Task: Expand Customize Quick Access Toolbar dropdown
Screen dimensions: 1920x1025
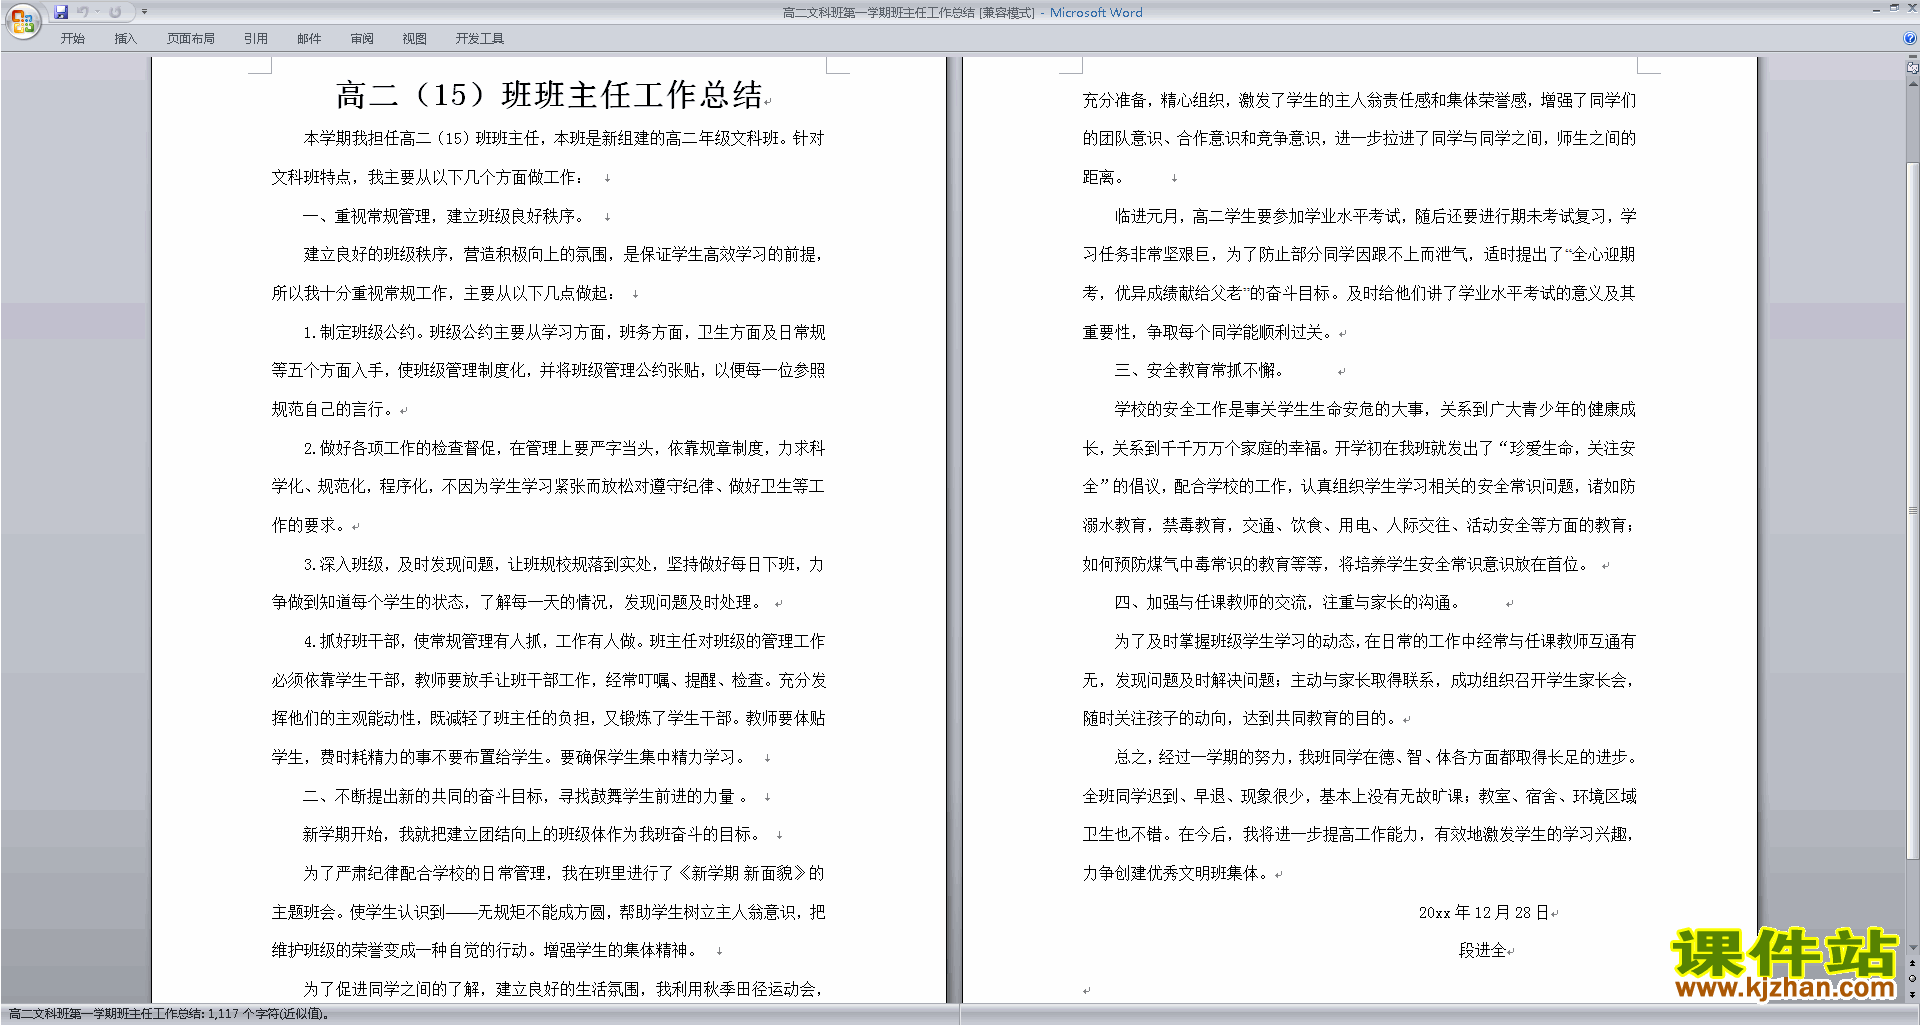Action: pos(144,12)
